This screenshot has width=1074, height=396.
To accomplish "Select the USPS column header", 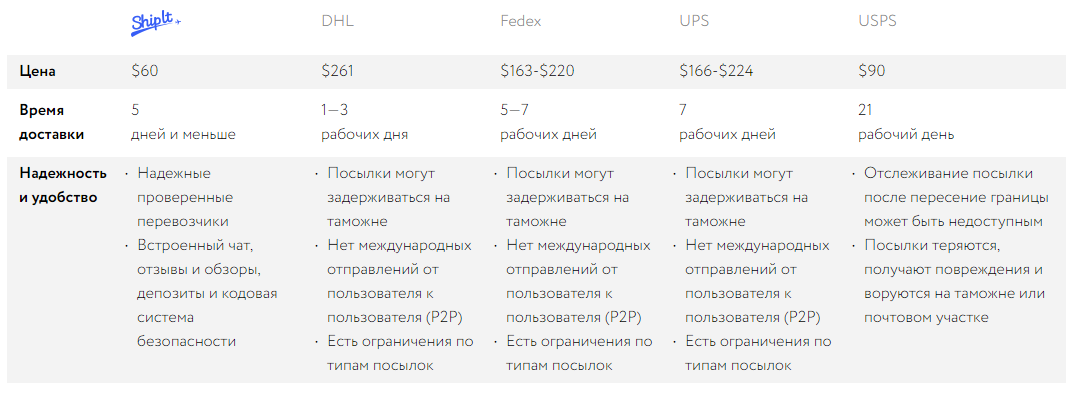I will tap(877, 21).
